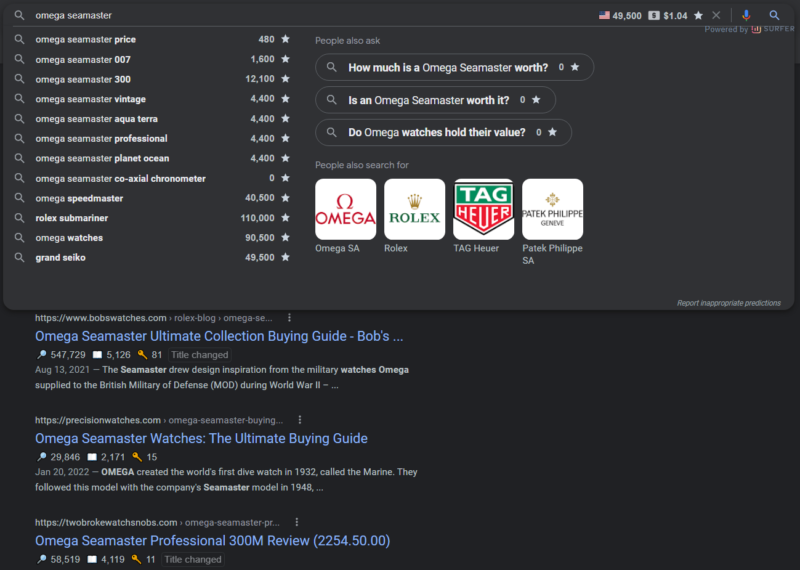The width and height of the screenshot is (800, 570).
Task: Star the main omega seamaster query
Action: pos(698,15)
